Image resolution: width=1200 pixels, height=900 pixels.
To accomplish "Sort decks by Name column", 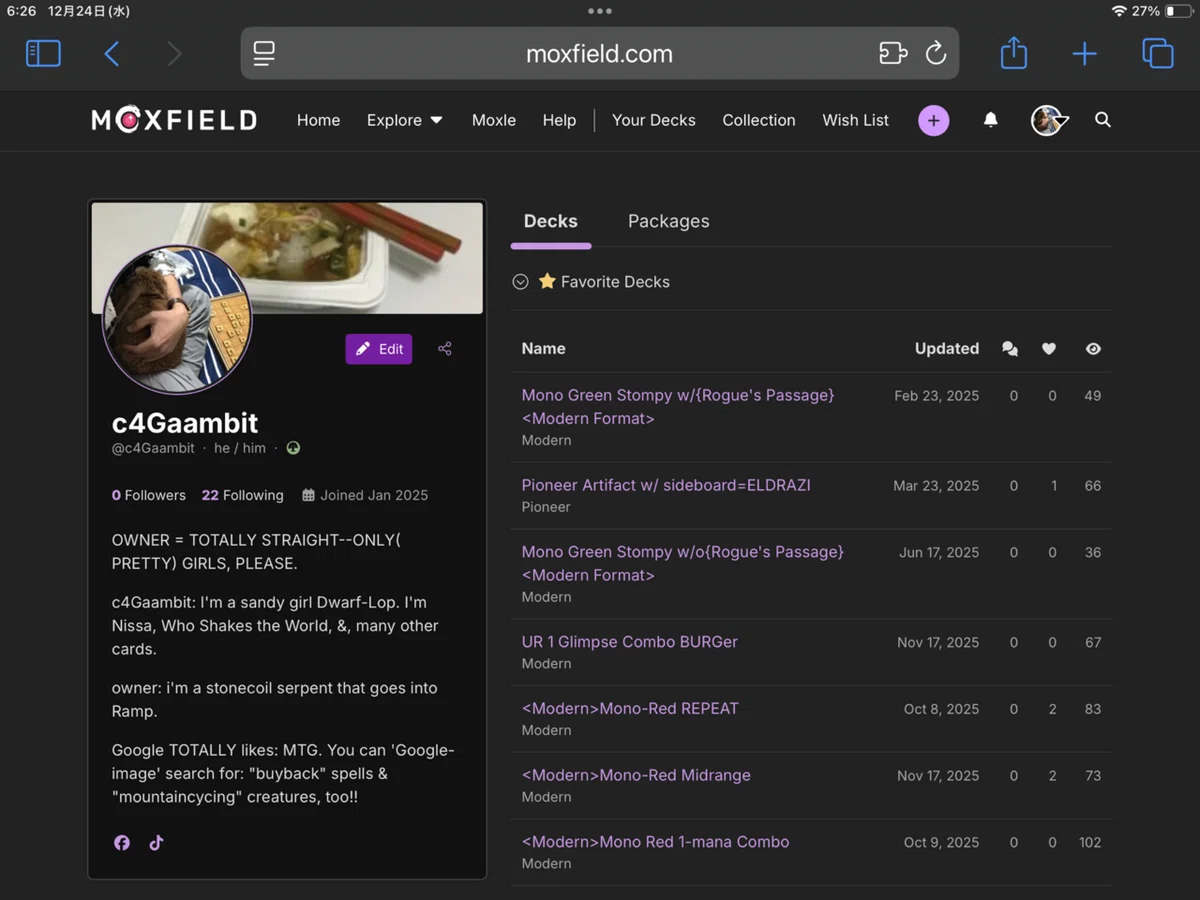I will point(544,349).
